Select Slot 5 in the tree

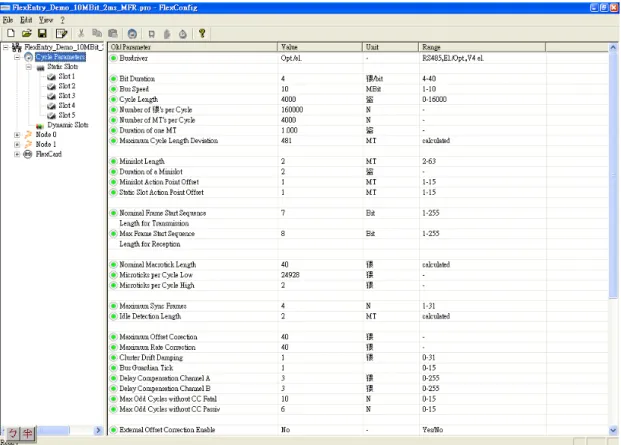[x=67, y=115]
